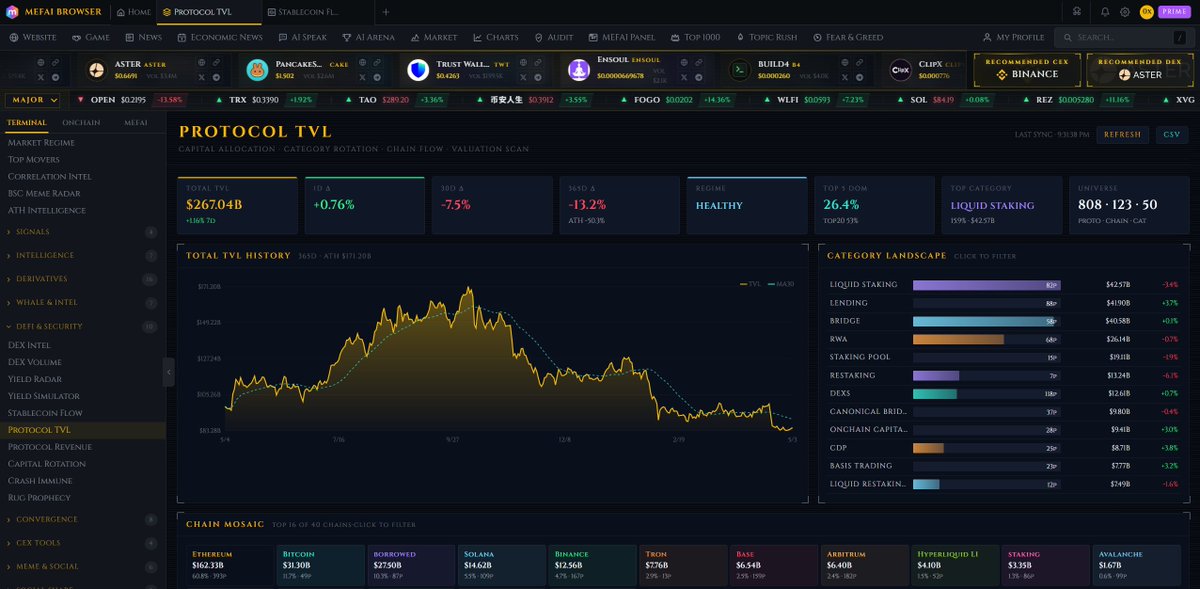
Task: Open the notifications bell
Action: click(1105, 12)
